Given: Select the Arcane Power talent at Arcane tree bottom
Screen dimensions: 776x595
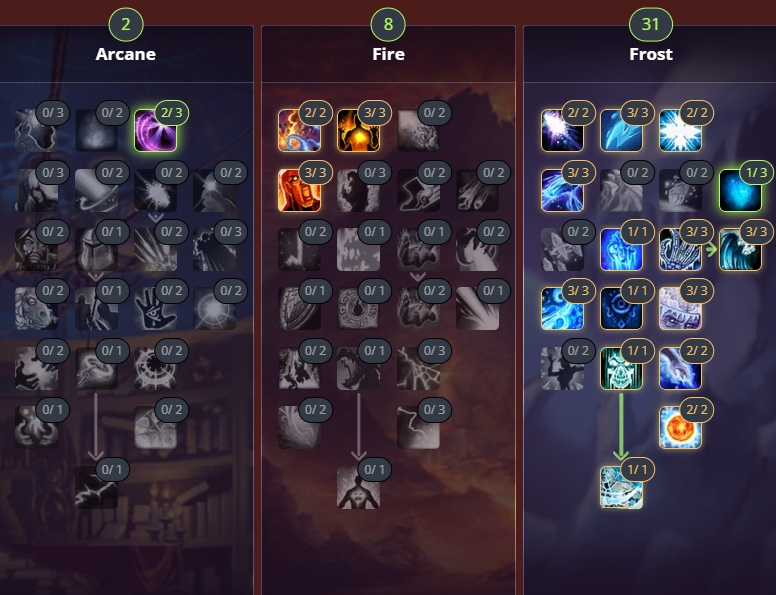Looking at the screenshot, I should click(x=96, y=487).
